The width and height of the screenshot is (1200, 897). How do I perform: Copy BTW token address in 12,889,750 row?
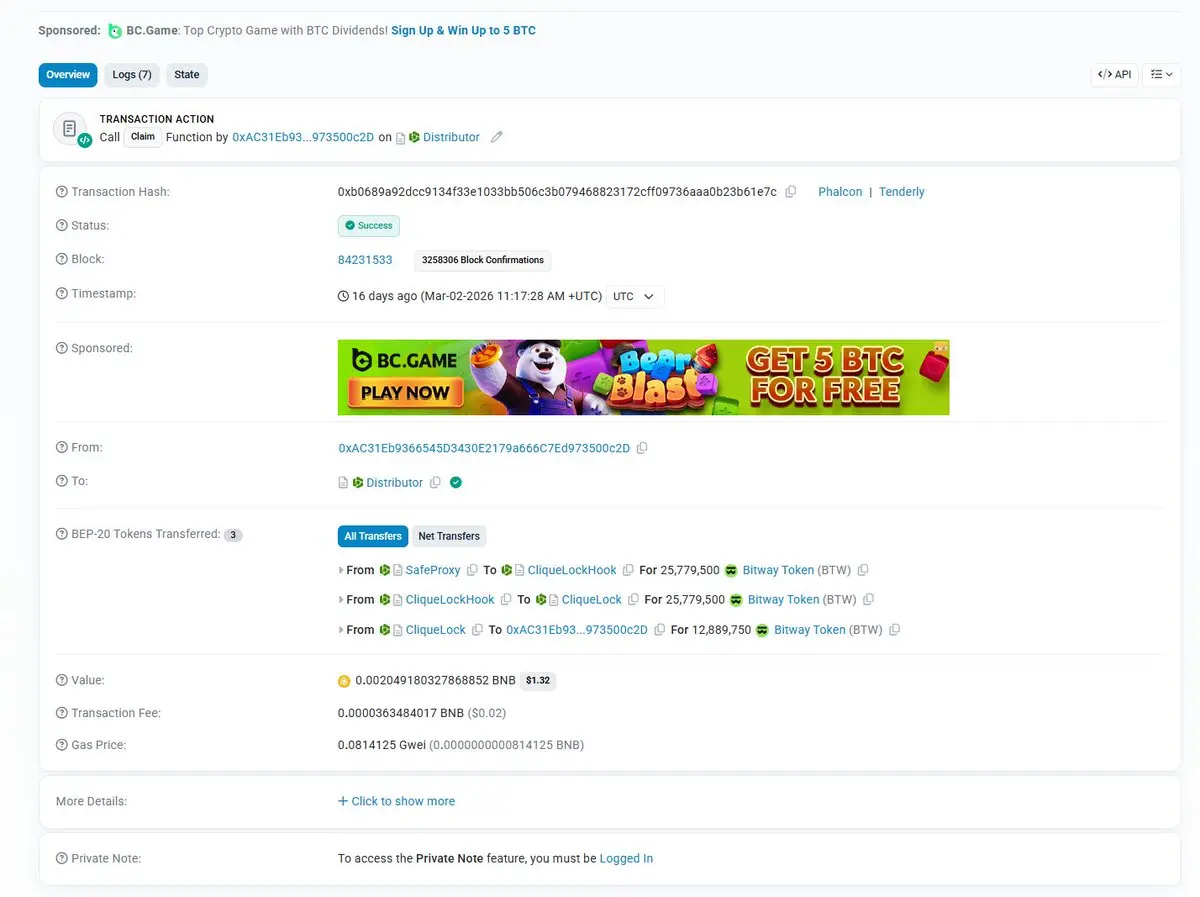895,630
